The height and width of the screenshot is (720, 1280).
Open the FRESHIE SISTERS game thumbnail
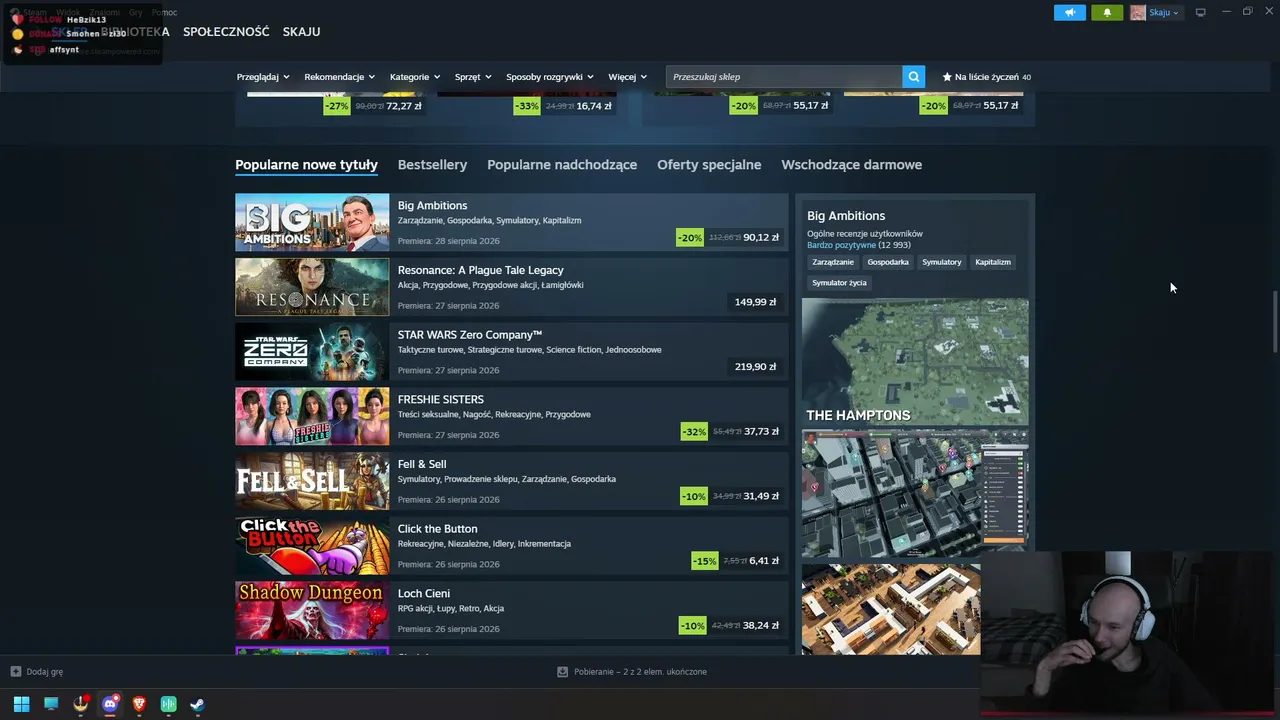click(312, 416)
